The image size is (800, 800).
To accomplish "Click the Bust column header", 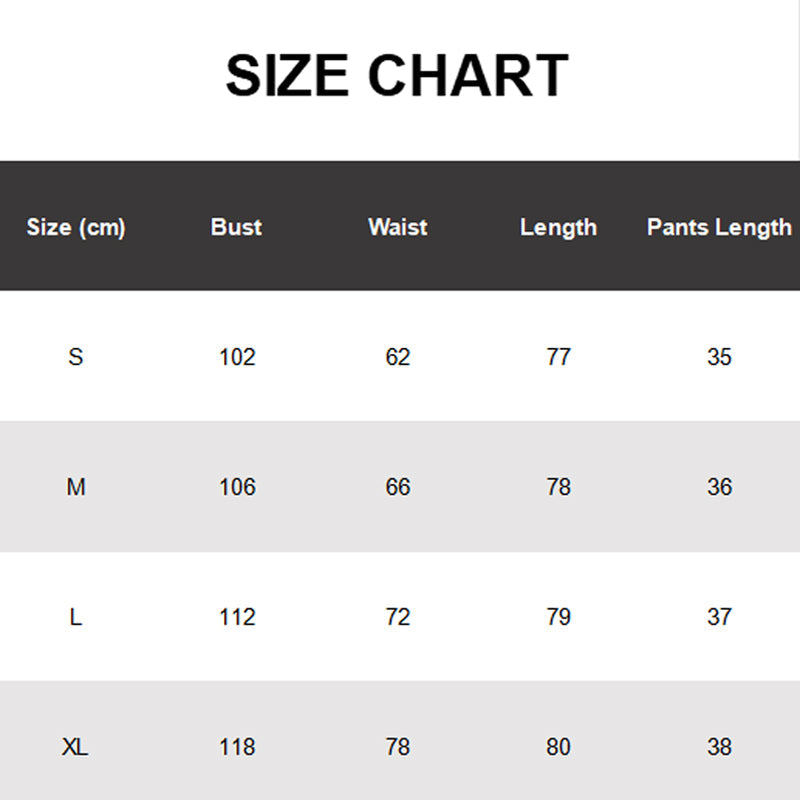I will [x=236, y=227].
